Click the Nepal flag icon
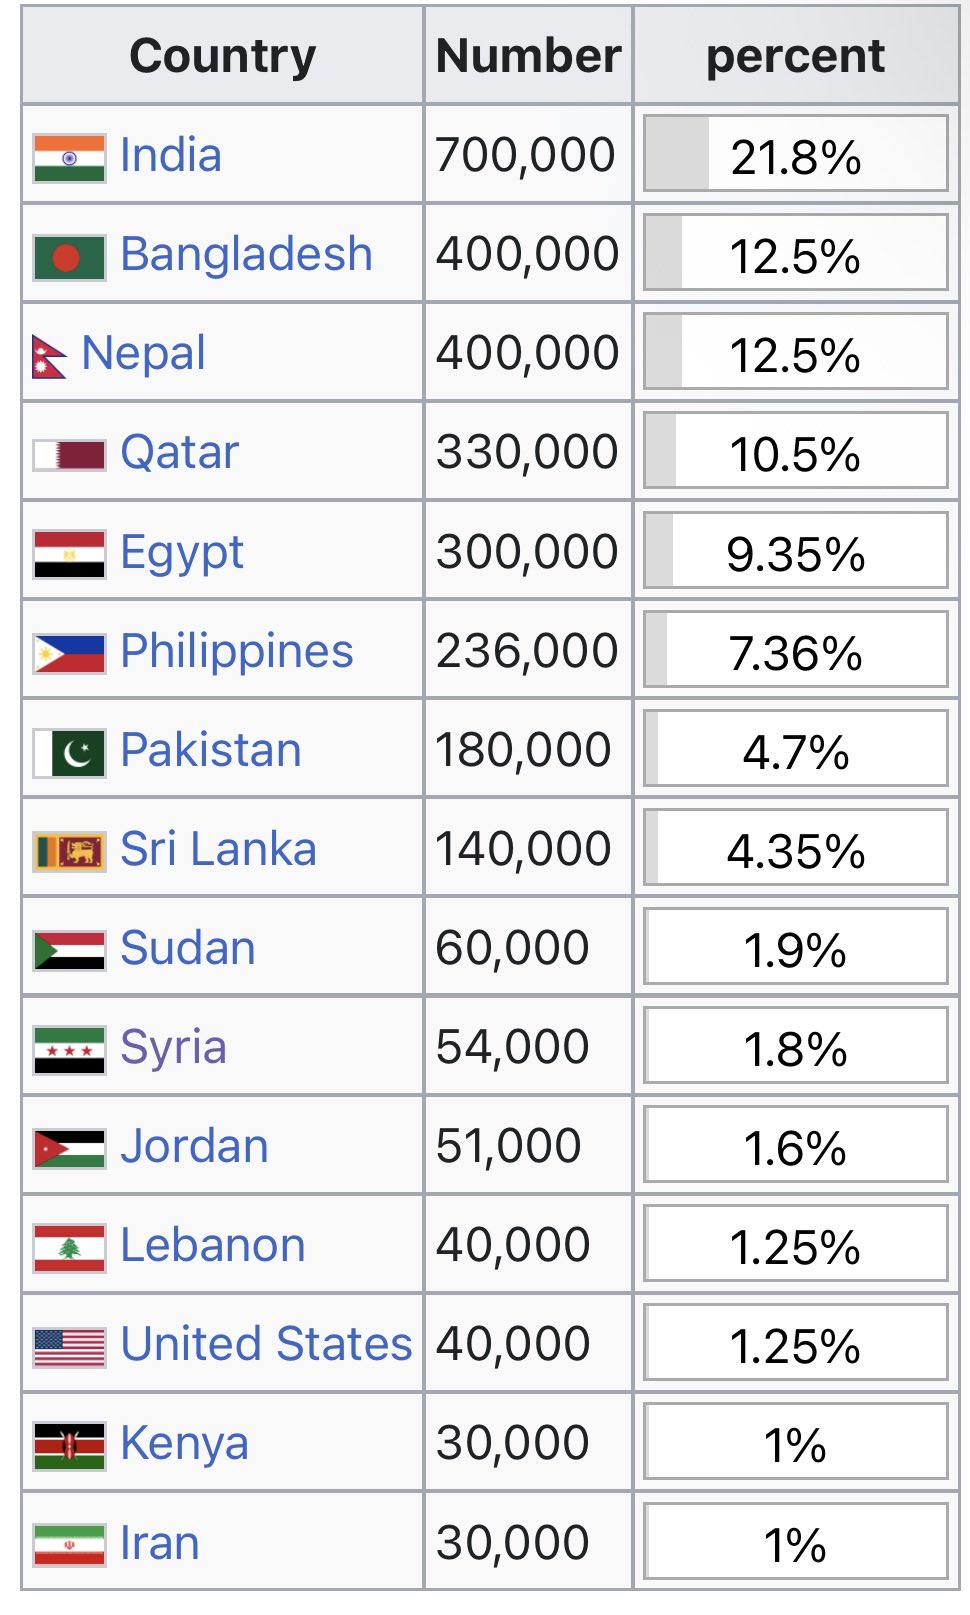 (50, 356)
